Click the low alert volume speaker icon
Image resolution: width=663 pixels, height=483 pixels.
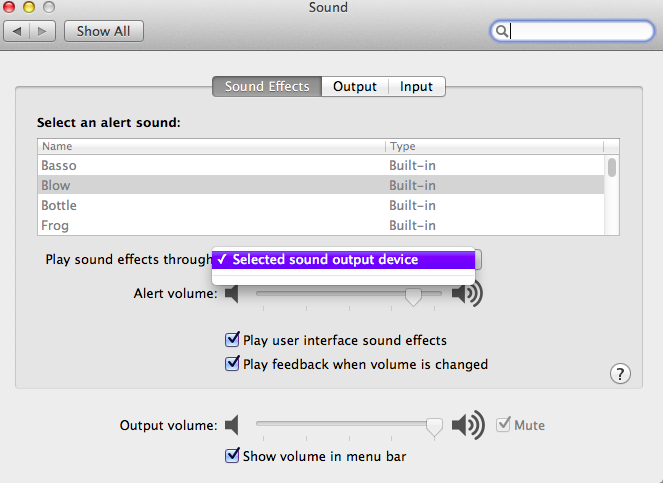click(x=232, y=294)
